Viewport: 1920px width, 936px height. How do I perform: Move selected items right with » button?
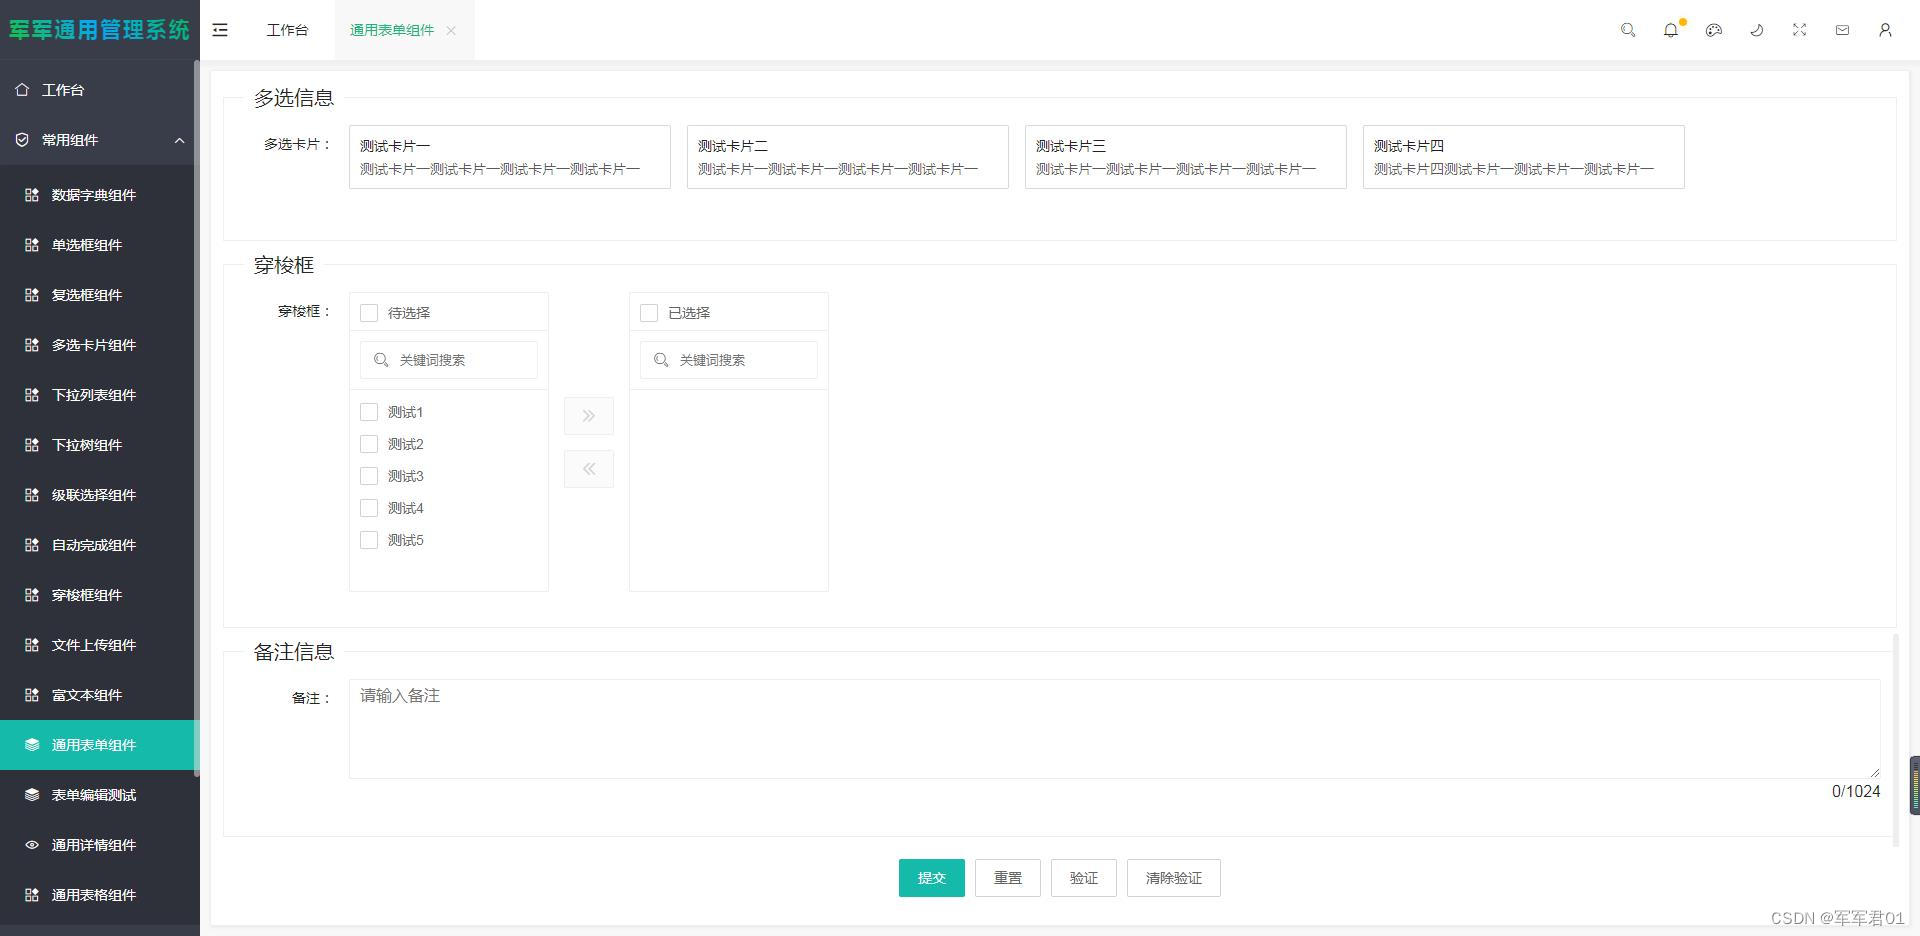coord(589,416)
